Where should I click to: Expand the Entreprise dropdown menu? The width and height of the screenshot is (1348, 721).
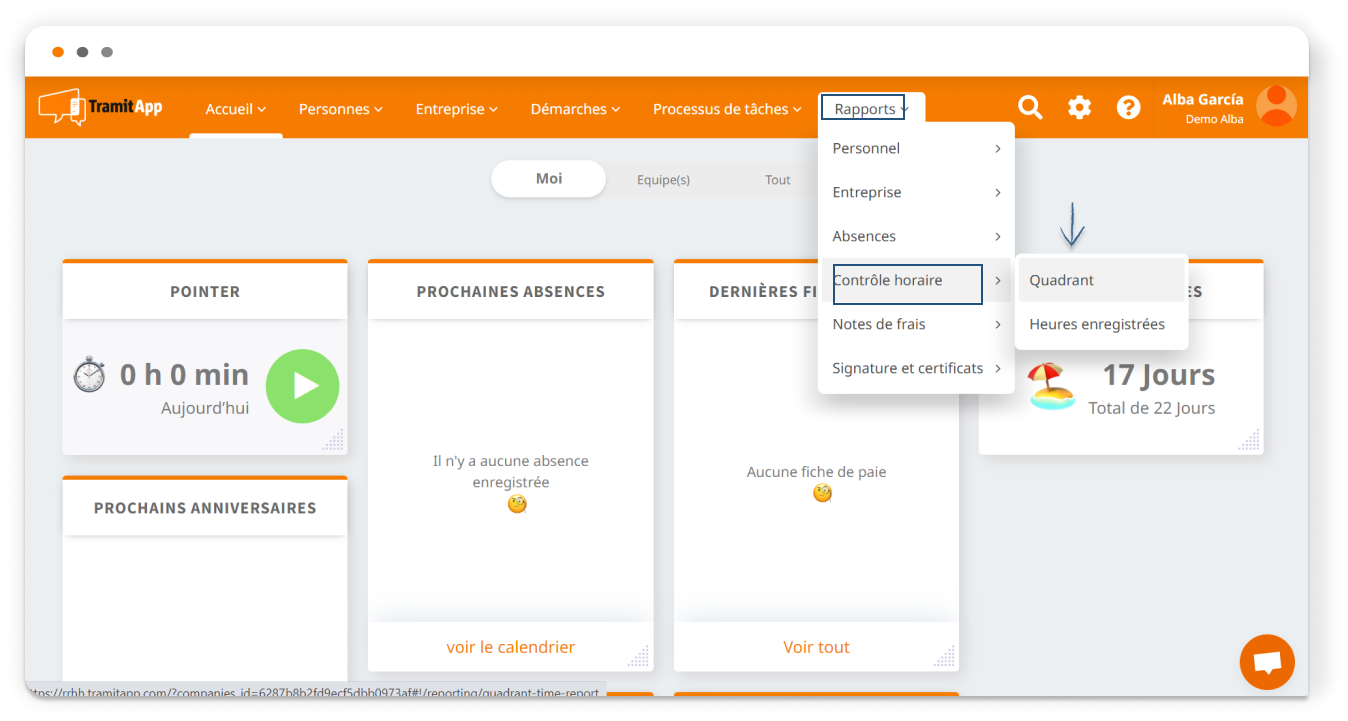(x=456, y=109)
